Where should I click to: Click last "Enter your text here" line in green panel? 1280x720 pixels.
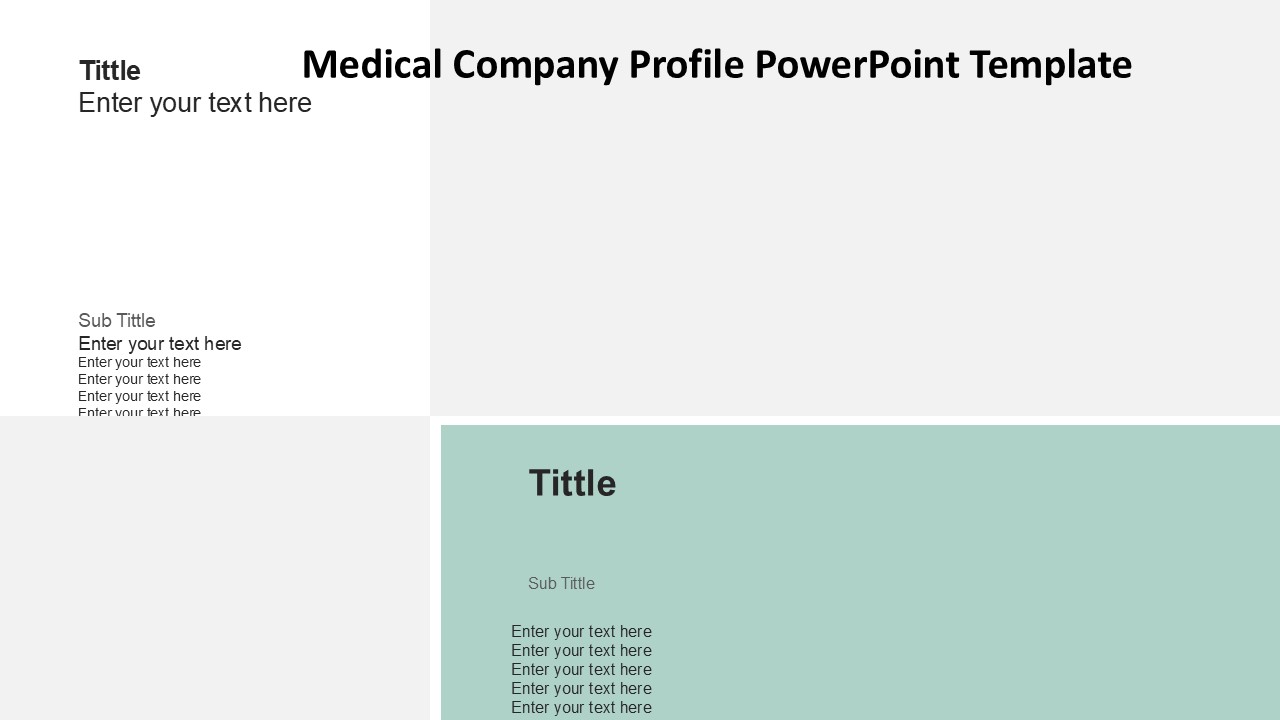[x=581, y=708]
